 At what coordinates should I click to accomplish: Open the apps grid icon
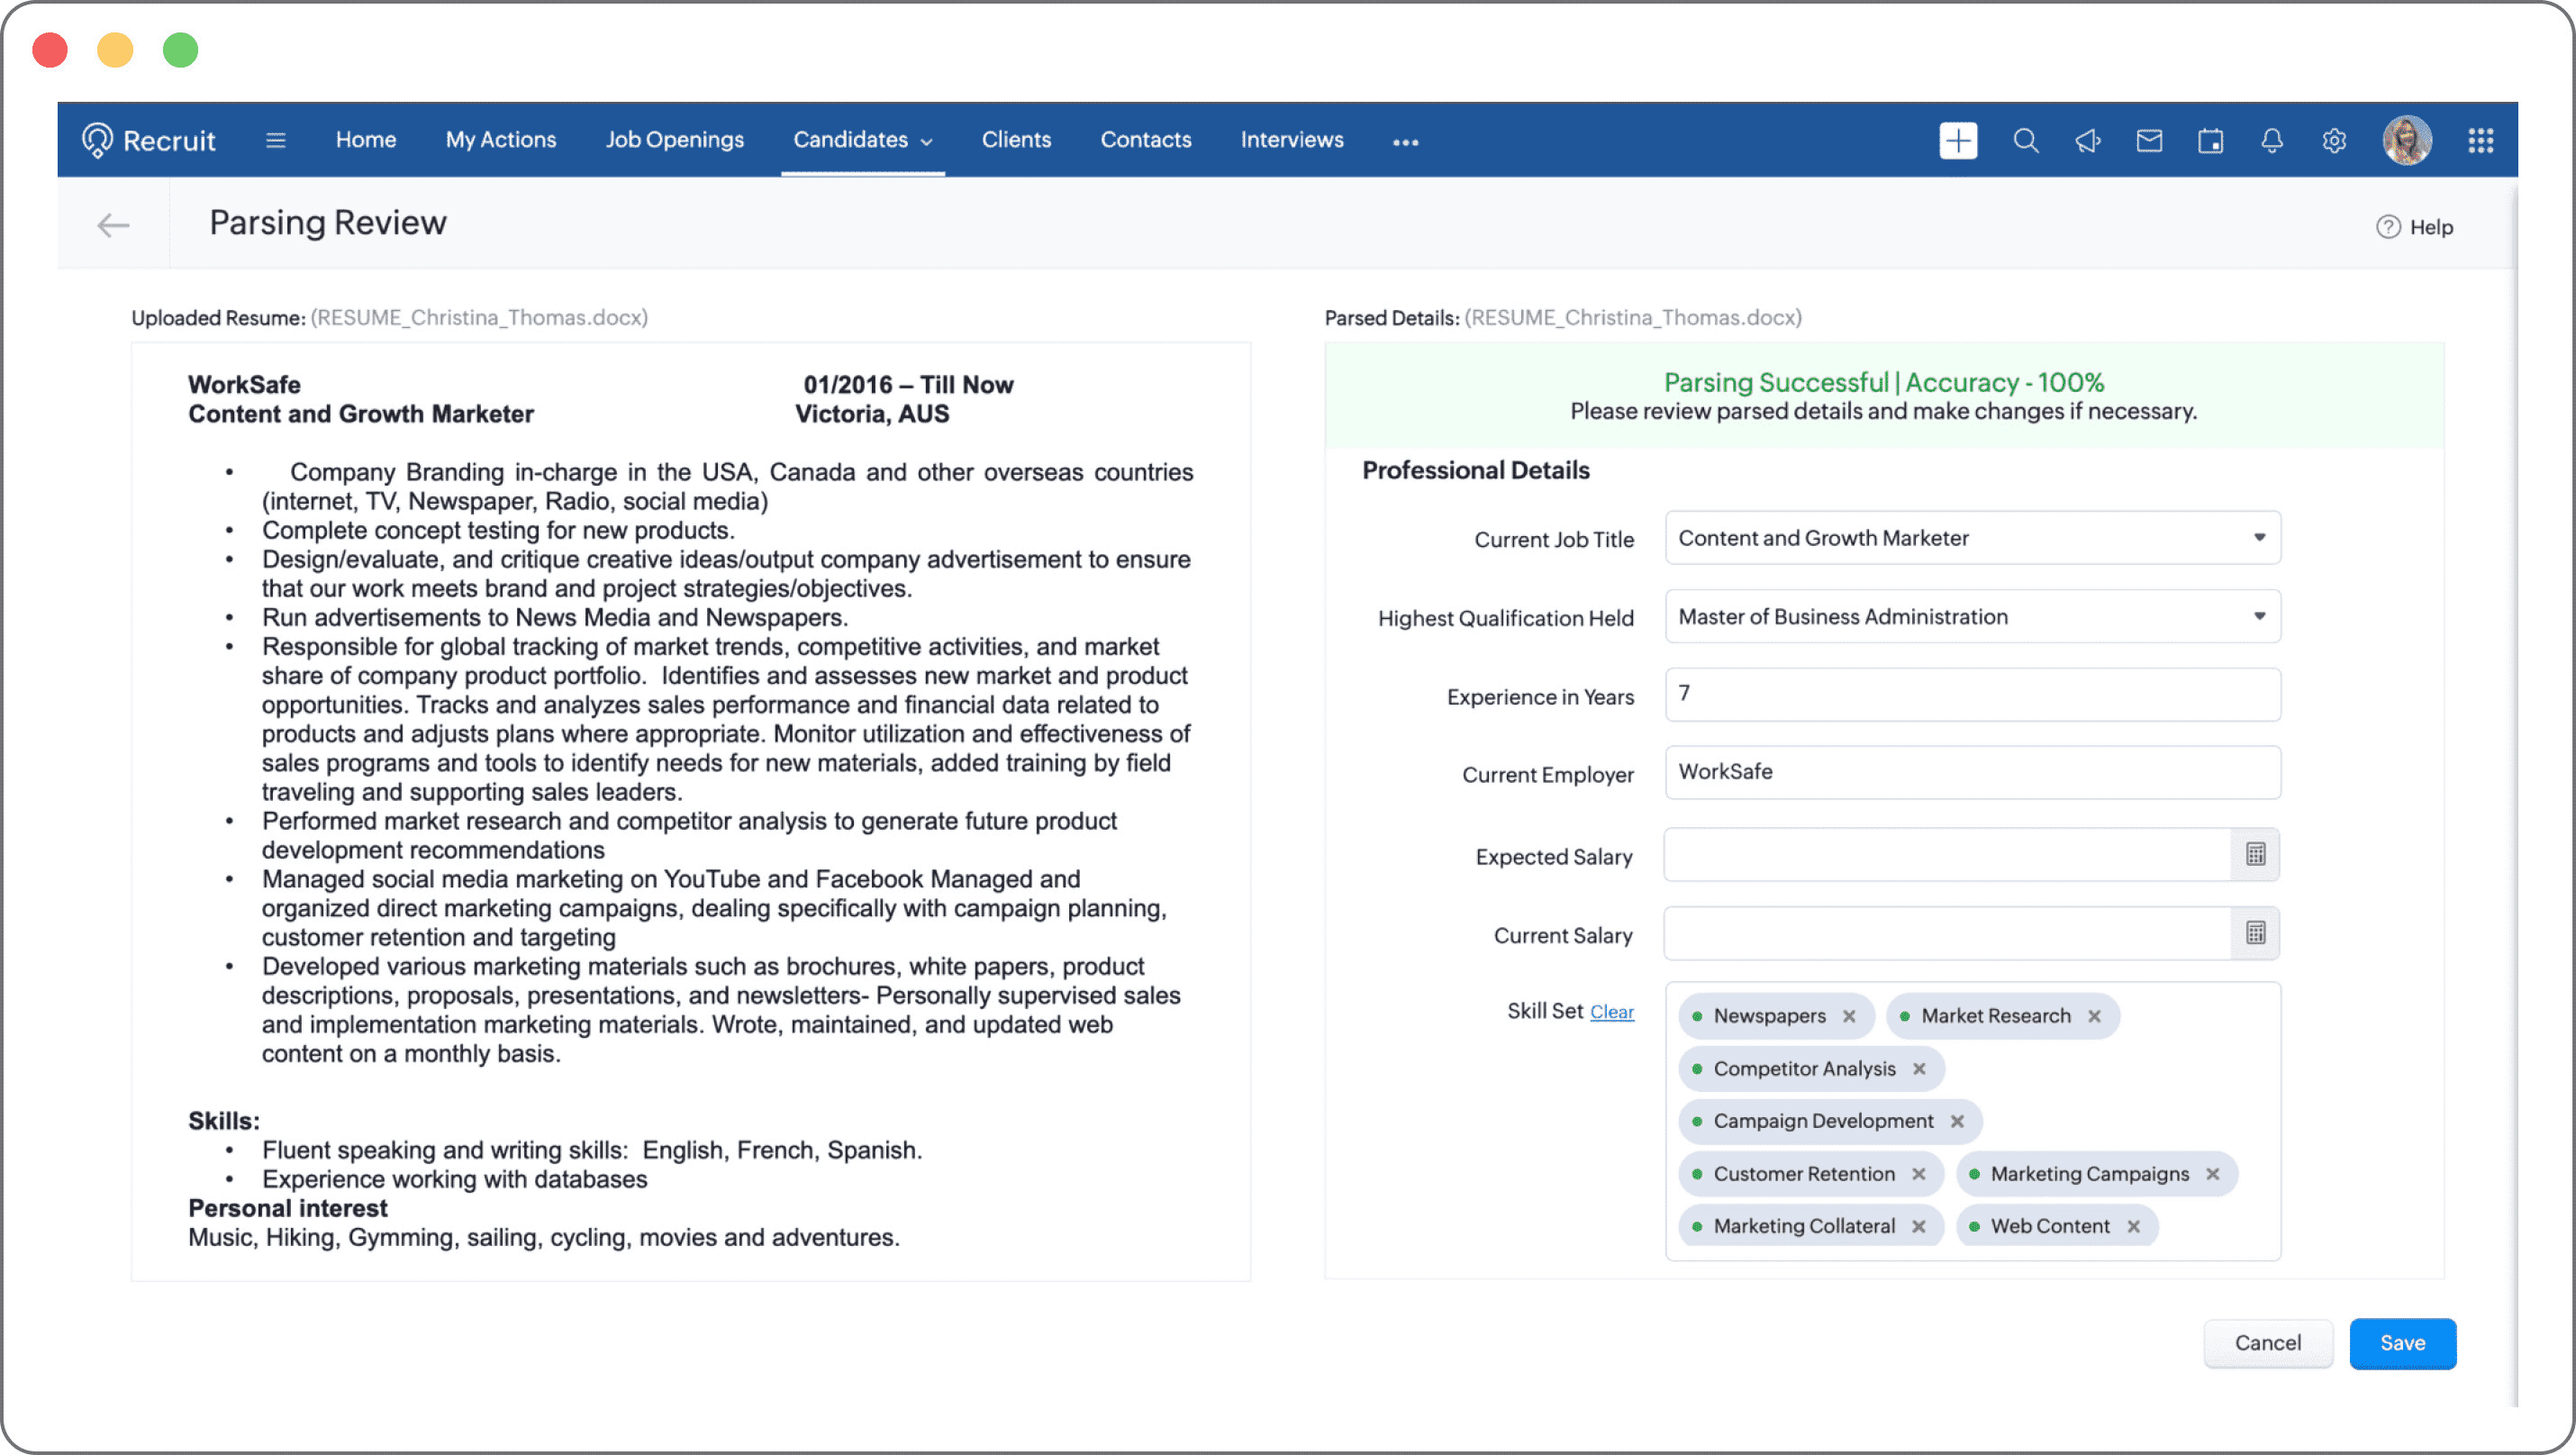tap(2481, 140)
